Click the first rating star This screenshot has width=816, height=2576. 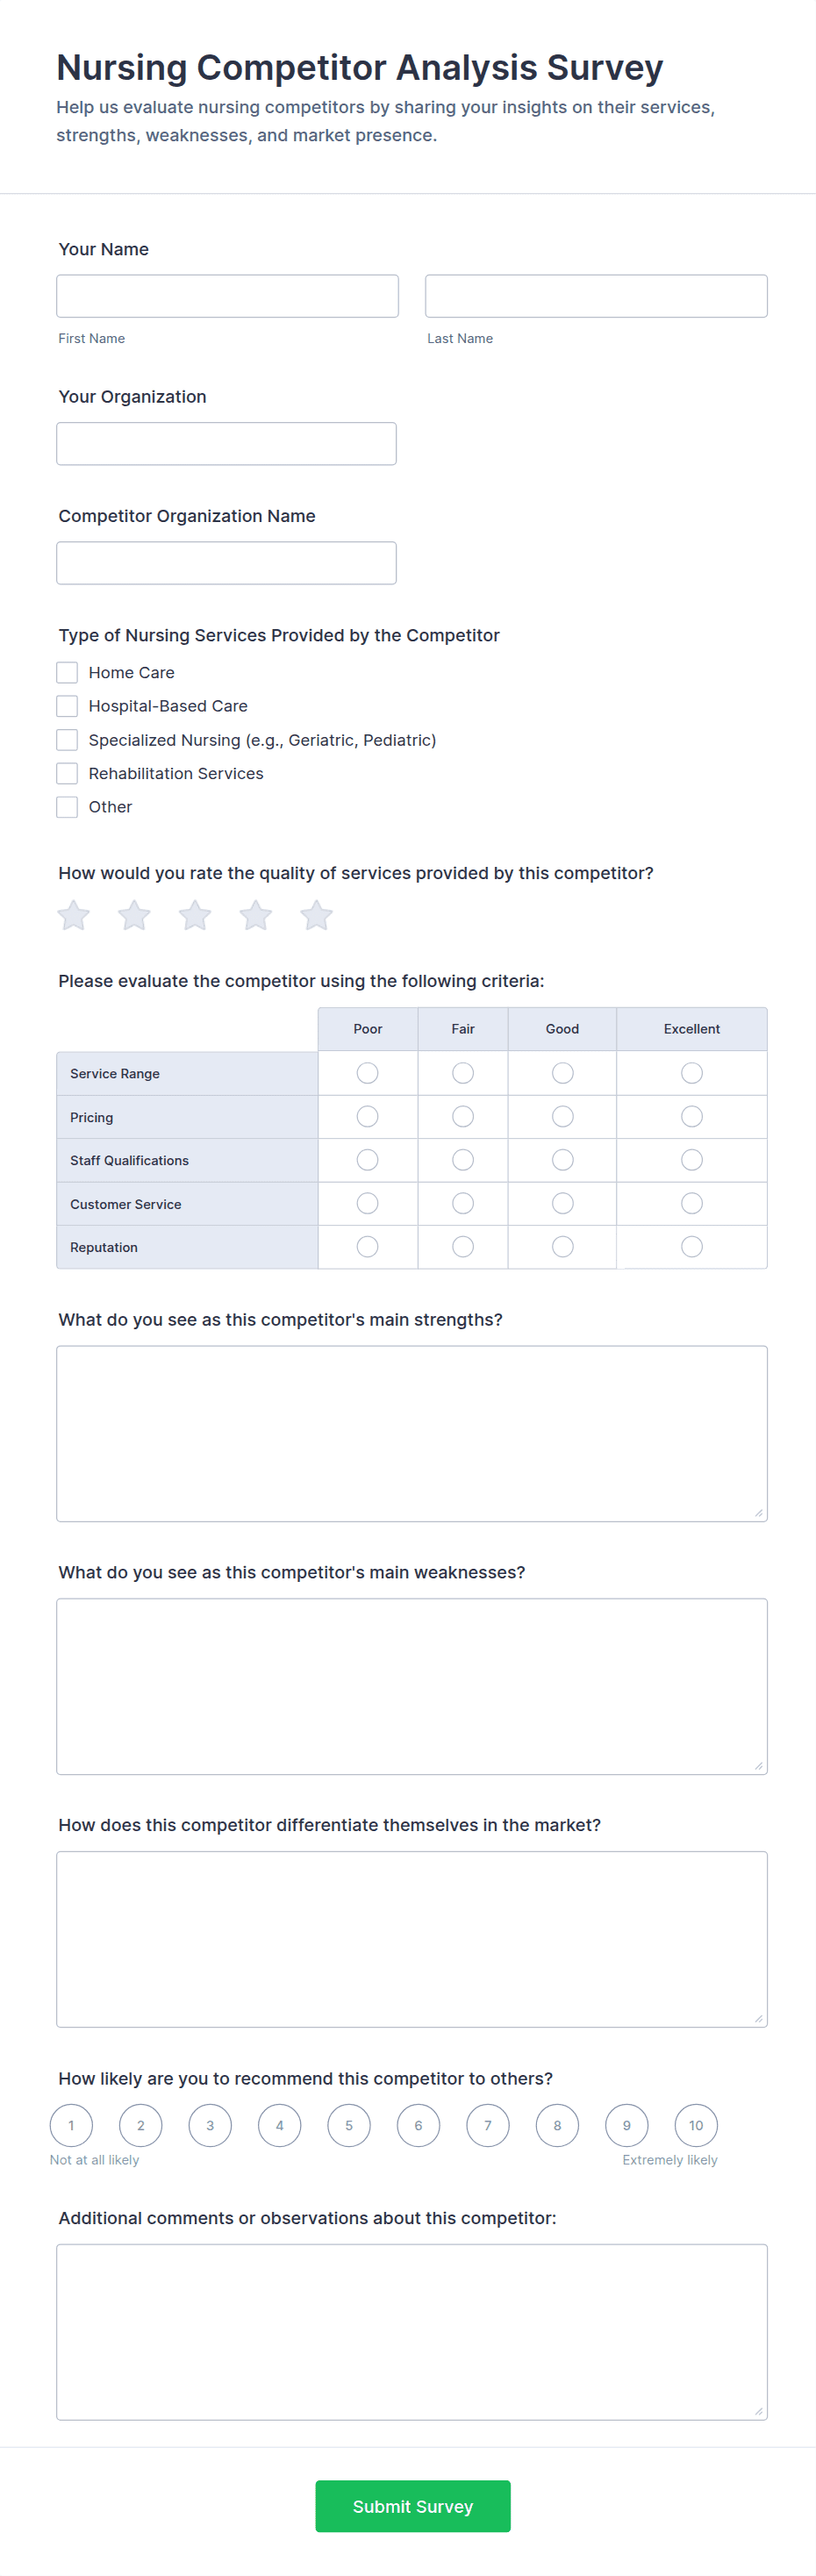click(x=74, y=915)
